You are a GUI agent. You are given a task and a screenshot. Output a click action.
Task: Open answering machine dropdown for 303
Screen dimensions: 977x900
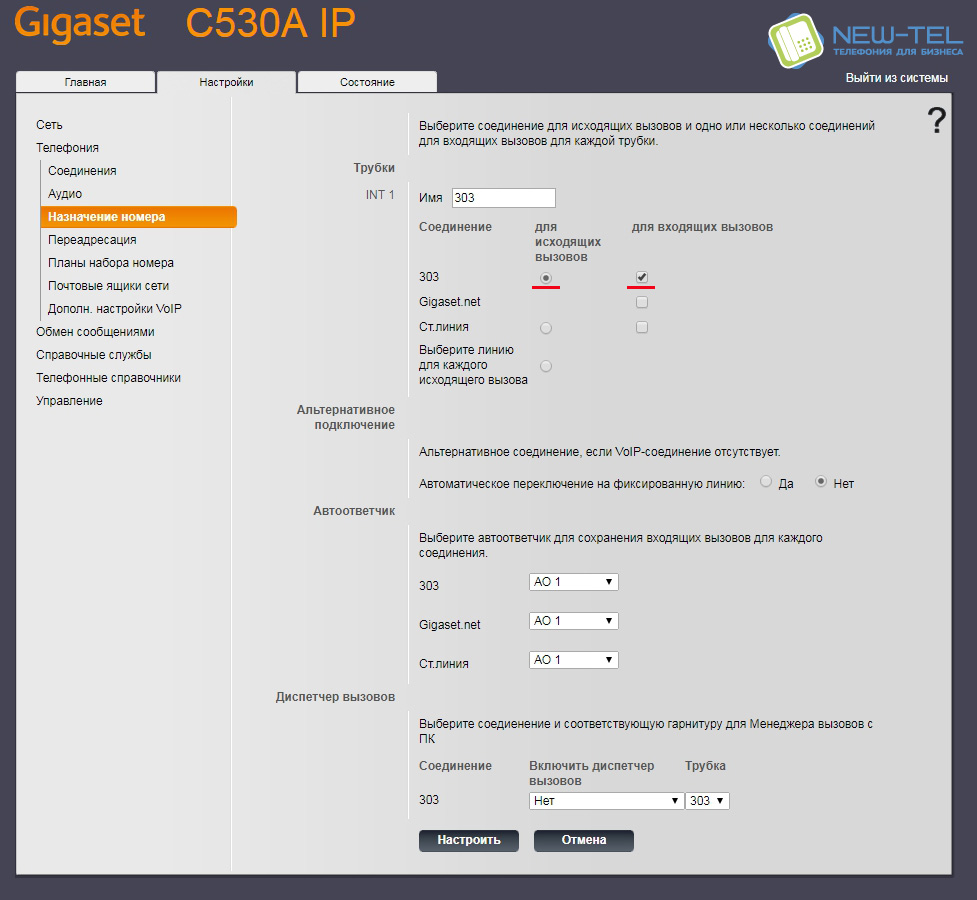tap(573, 582)
